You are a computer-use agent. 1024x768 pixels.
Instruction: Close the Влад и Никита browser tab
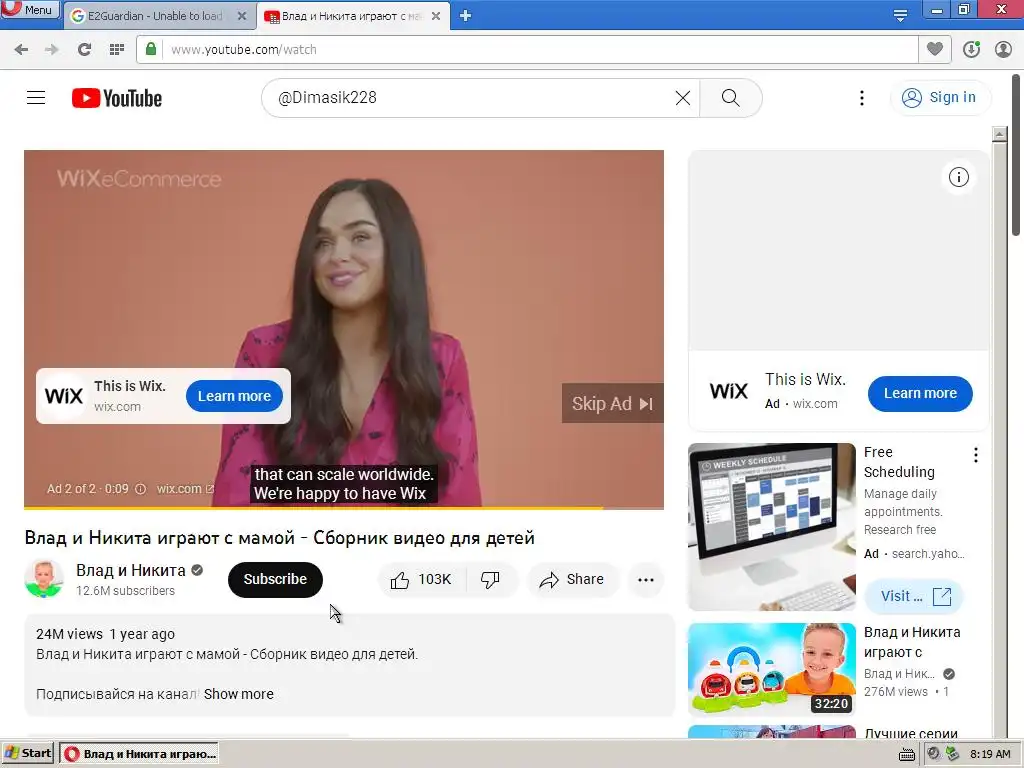pyautogui.click(x=436, y=16)
